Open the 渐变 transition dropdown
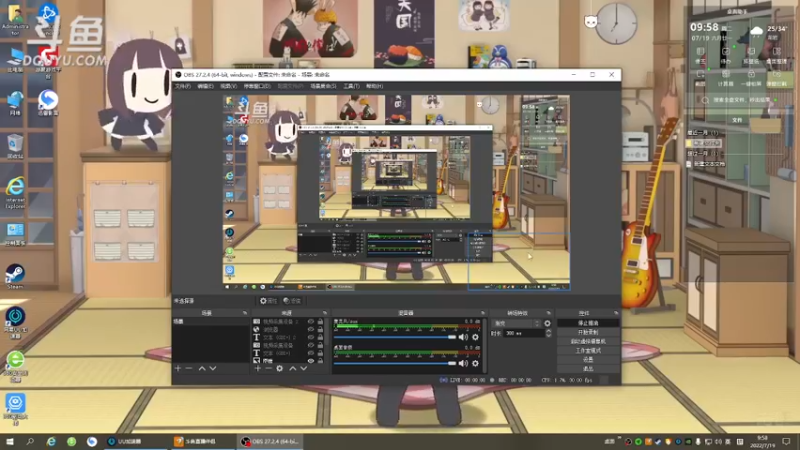The image size is (800, 450). 515,323
